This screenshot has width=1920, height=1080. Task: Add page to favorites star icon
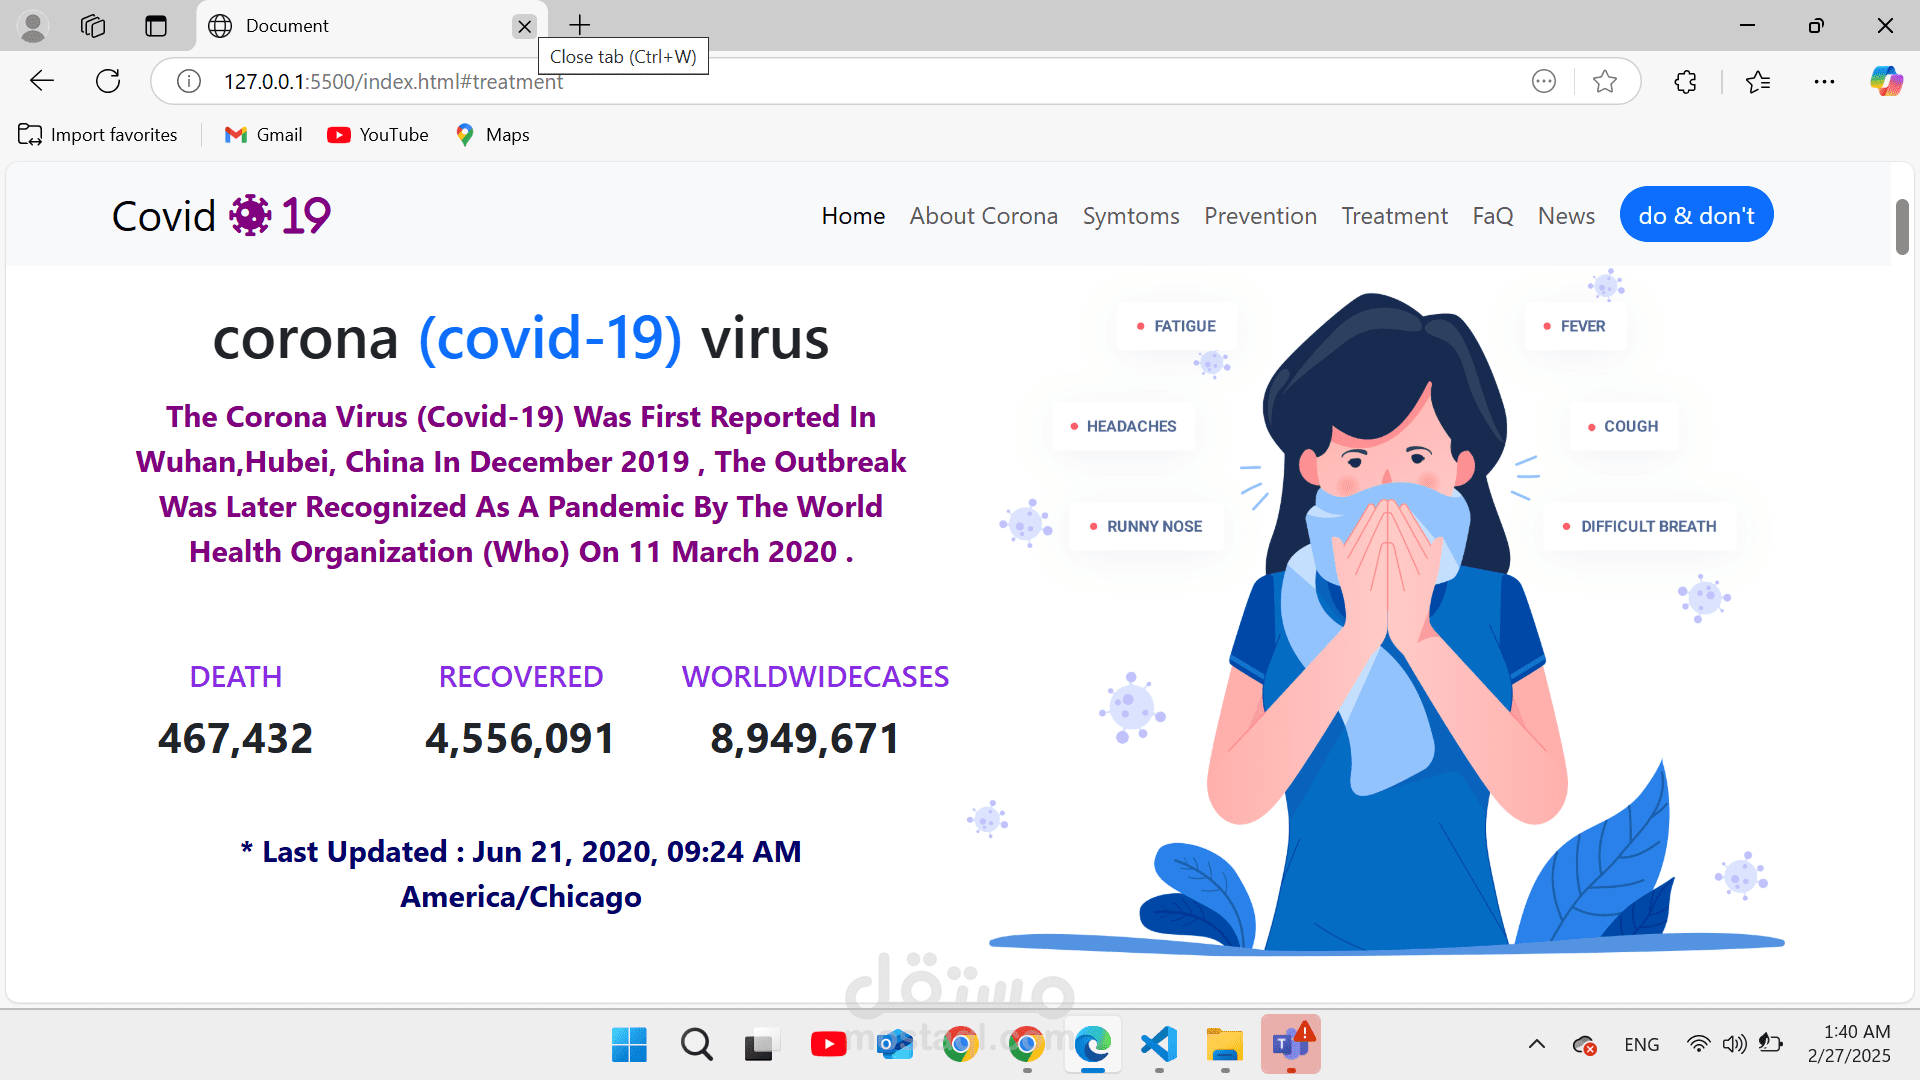(1605, 81)
